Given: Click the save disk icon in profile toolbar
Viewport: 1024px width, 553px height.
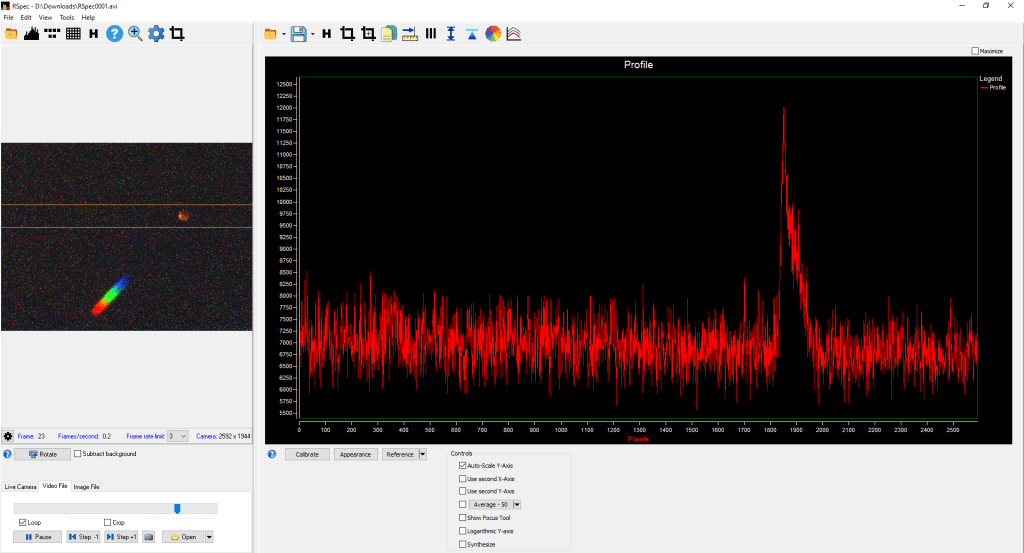Looking at the screenshot, I should pos(298,34).
